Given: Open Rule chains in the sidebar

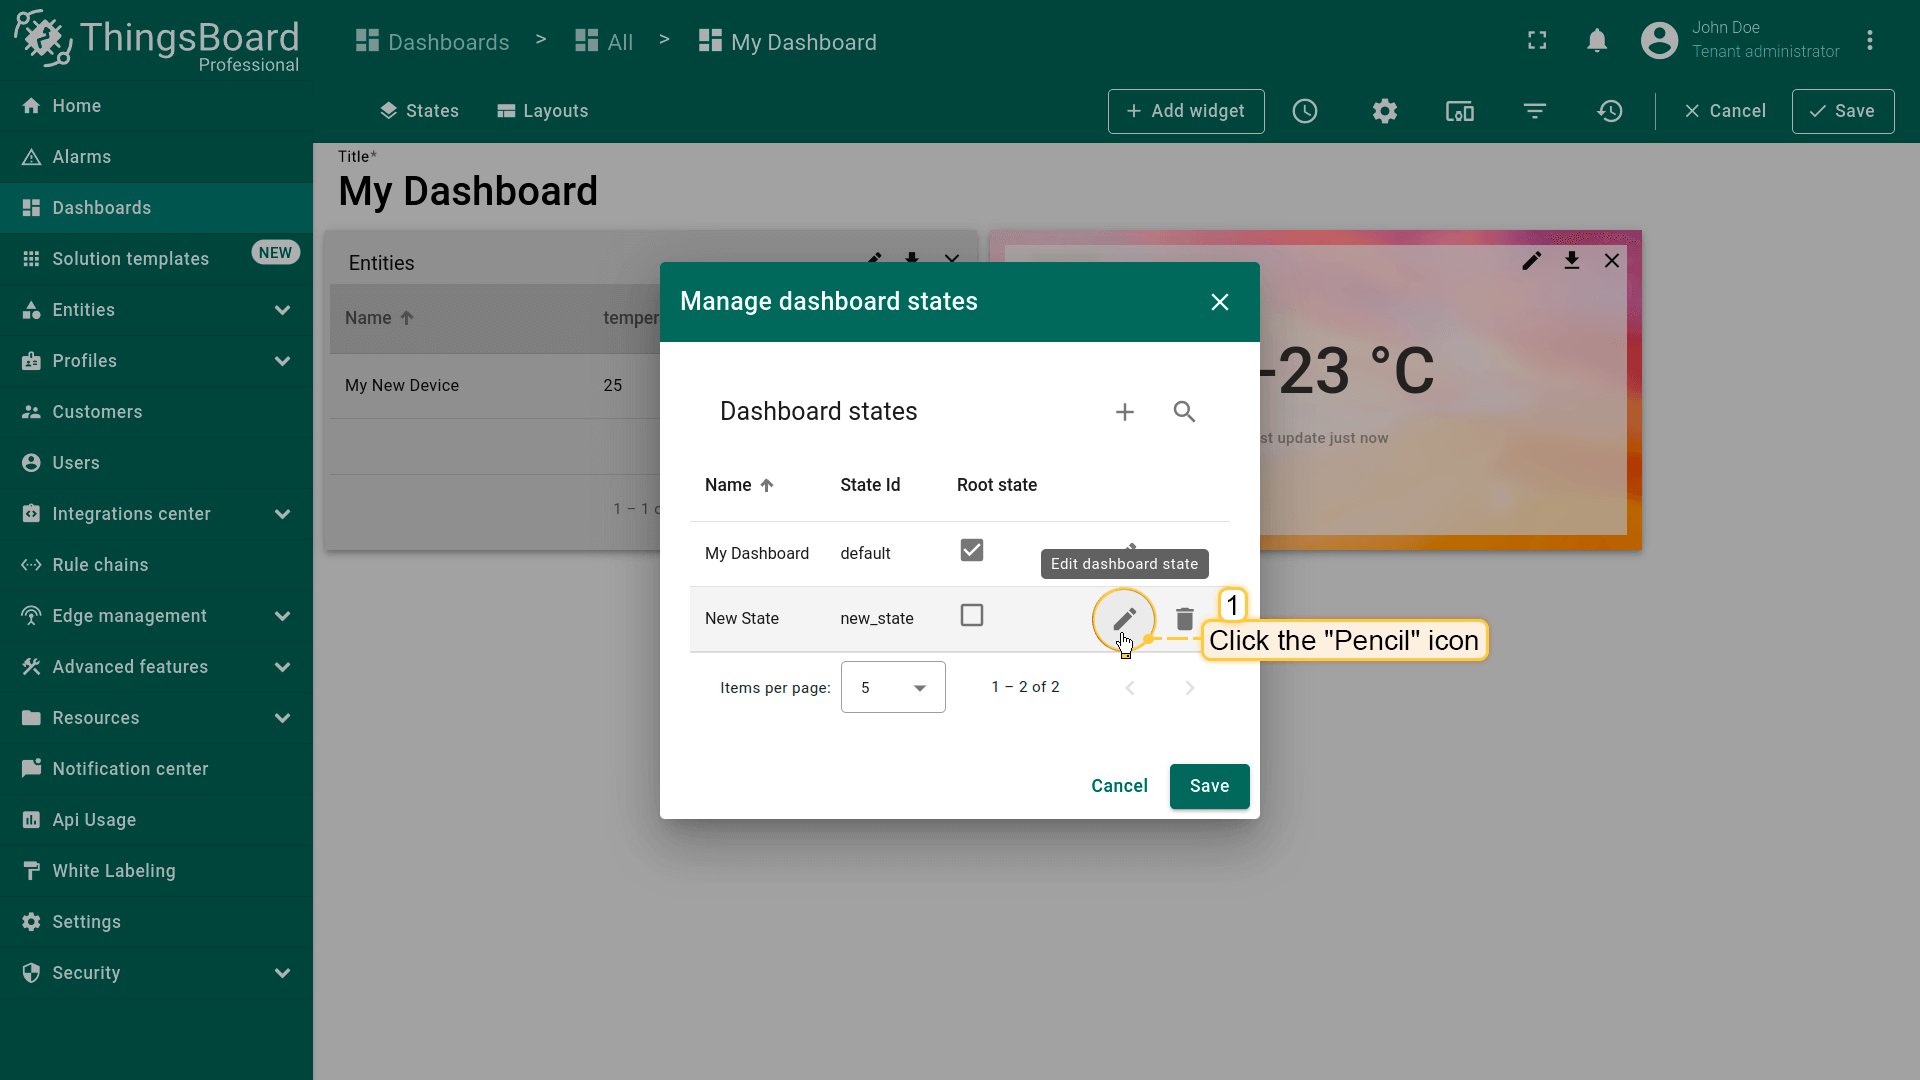Looking at the screenshot, I should pos(100,565).
